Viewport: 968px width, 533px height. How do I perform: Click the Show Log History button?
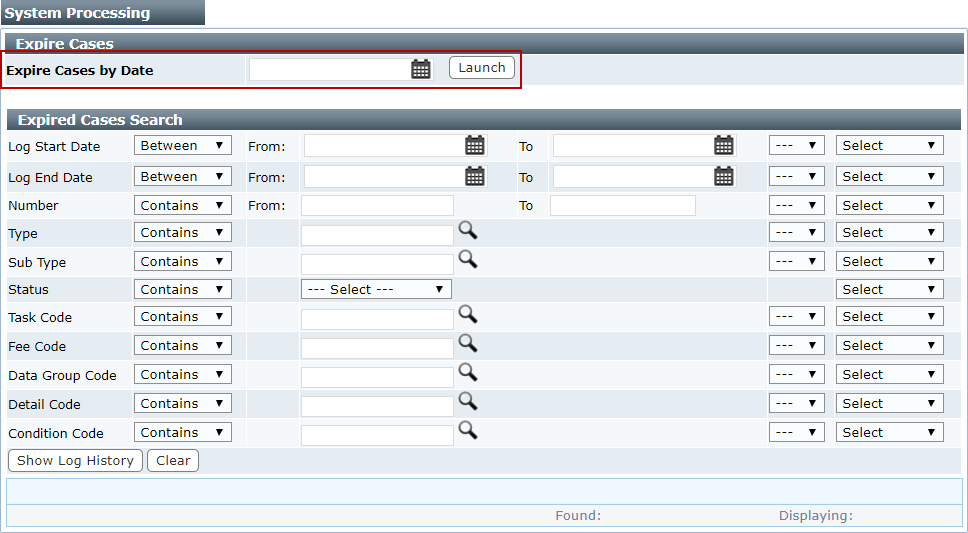pyautogui.click(x=75, y=461)
